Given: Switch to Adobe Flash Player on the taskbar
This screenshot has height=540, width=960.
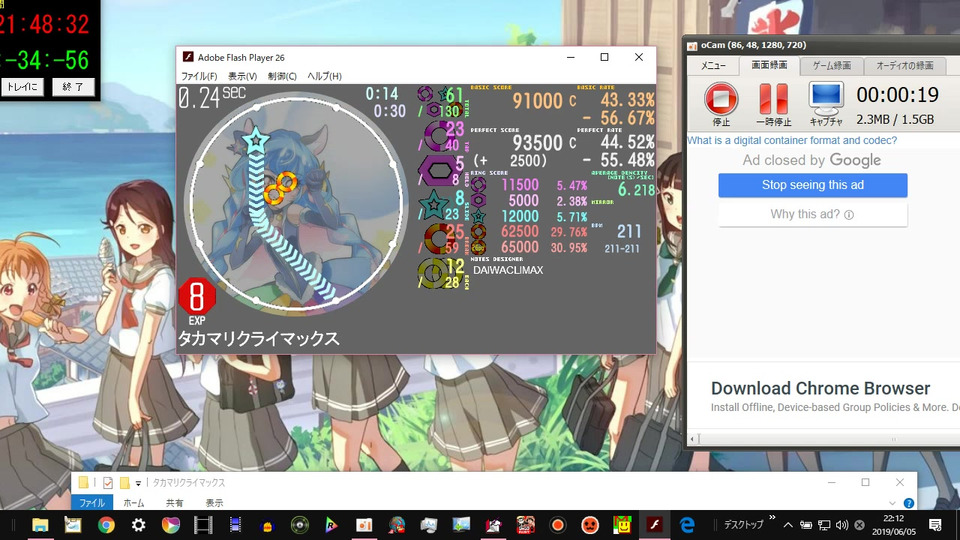Looking at the screenshot, I should 654,525.
